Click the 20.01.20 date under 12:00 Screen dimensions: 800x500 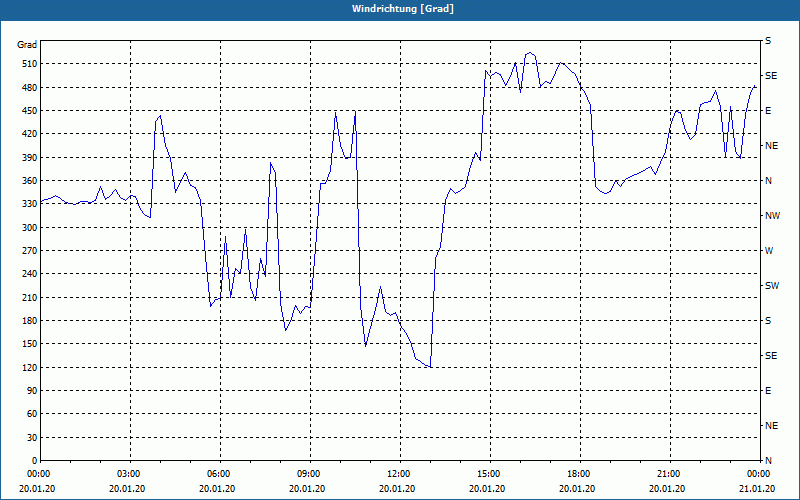[397, 489]
